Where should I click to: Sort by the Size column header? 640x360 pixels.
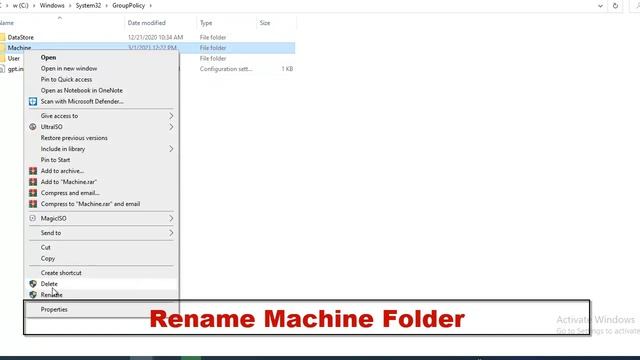pyautogui.click(x=265, y=23)
